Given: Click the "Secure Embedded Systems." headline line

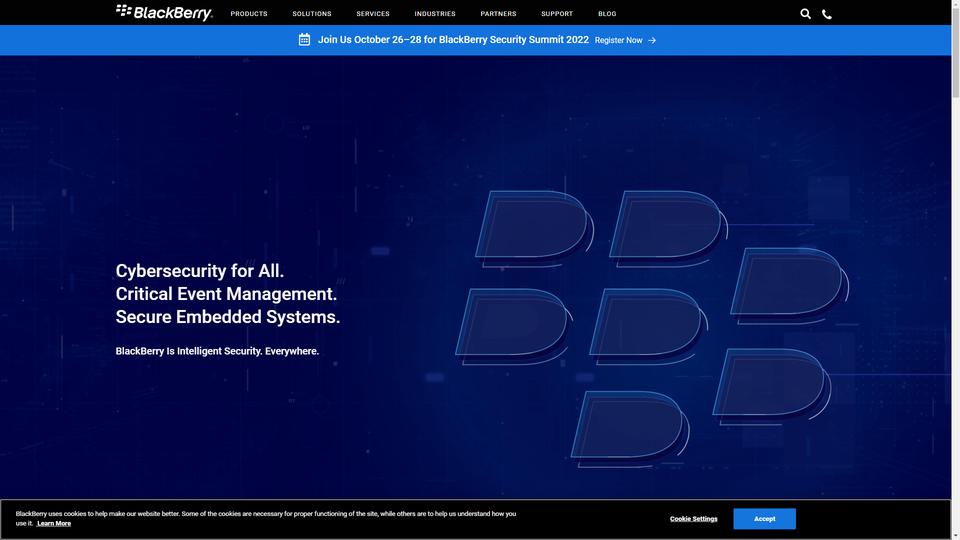Looking at the screenshot, I should coord(228,317).
